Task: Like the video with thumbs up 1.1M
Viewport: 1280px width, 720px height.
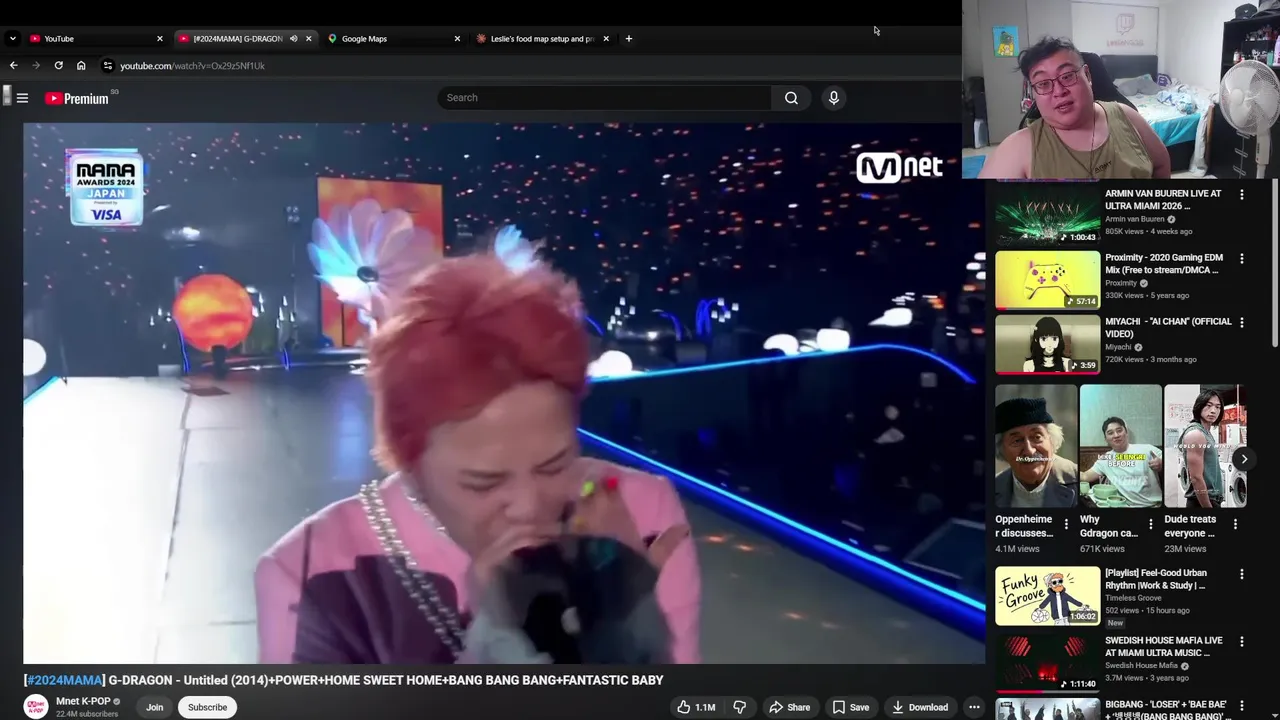Action: point(695,707)
